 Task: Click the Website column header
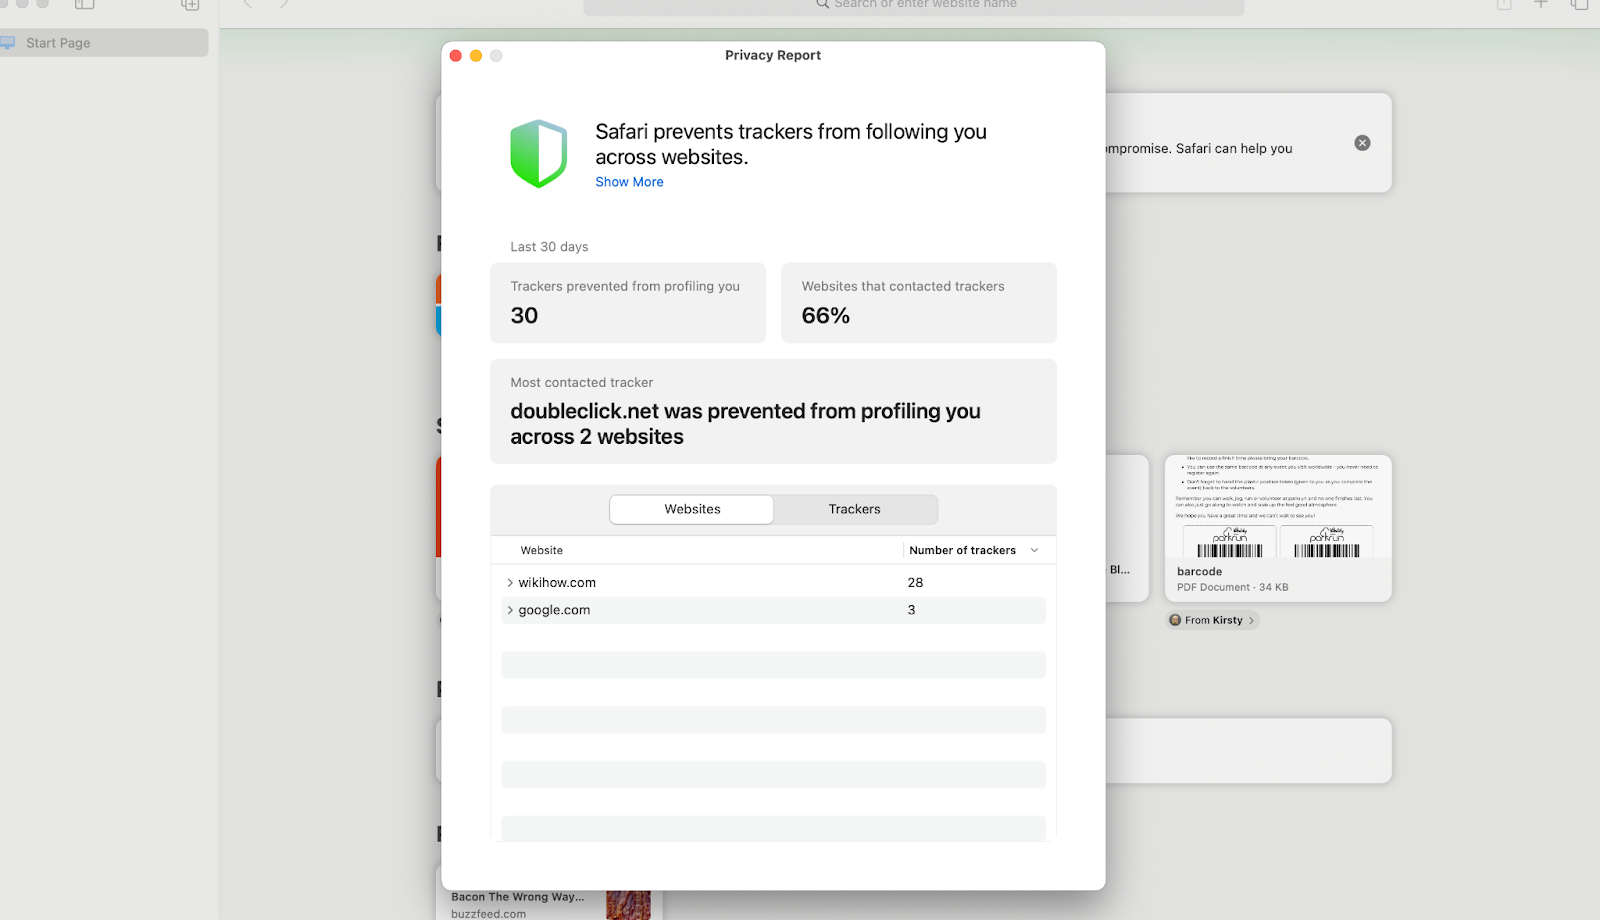(x=542, y=551)
